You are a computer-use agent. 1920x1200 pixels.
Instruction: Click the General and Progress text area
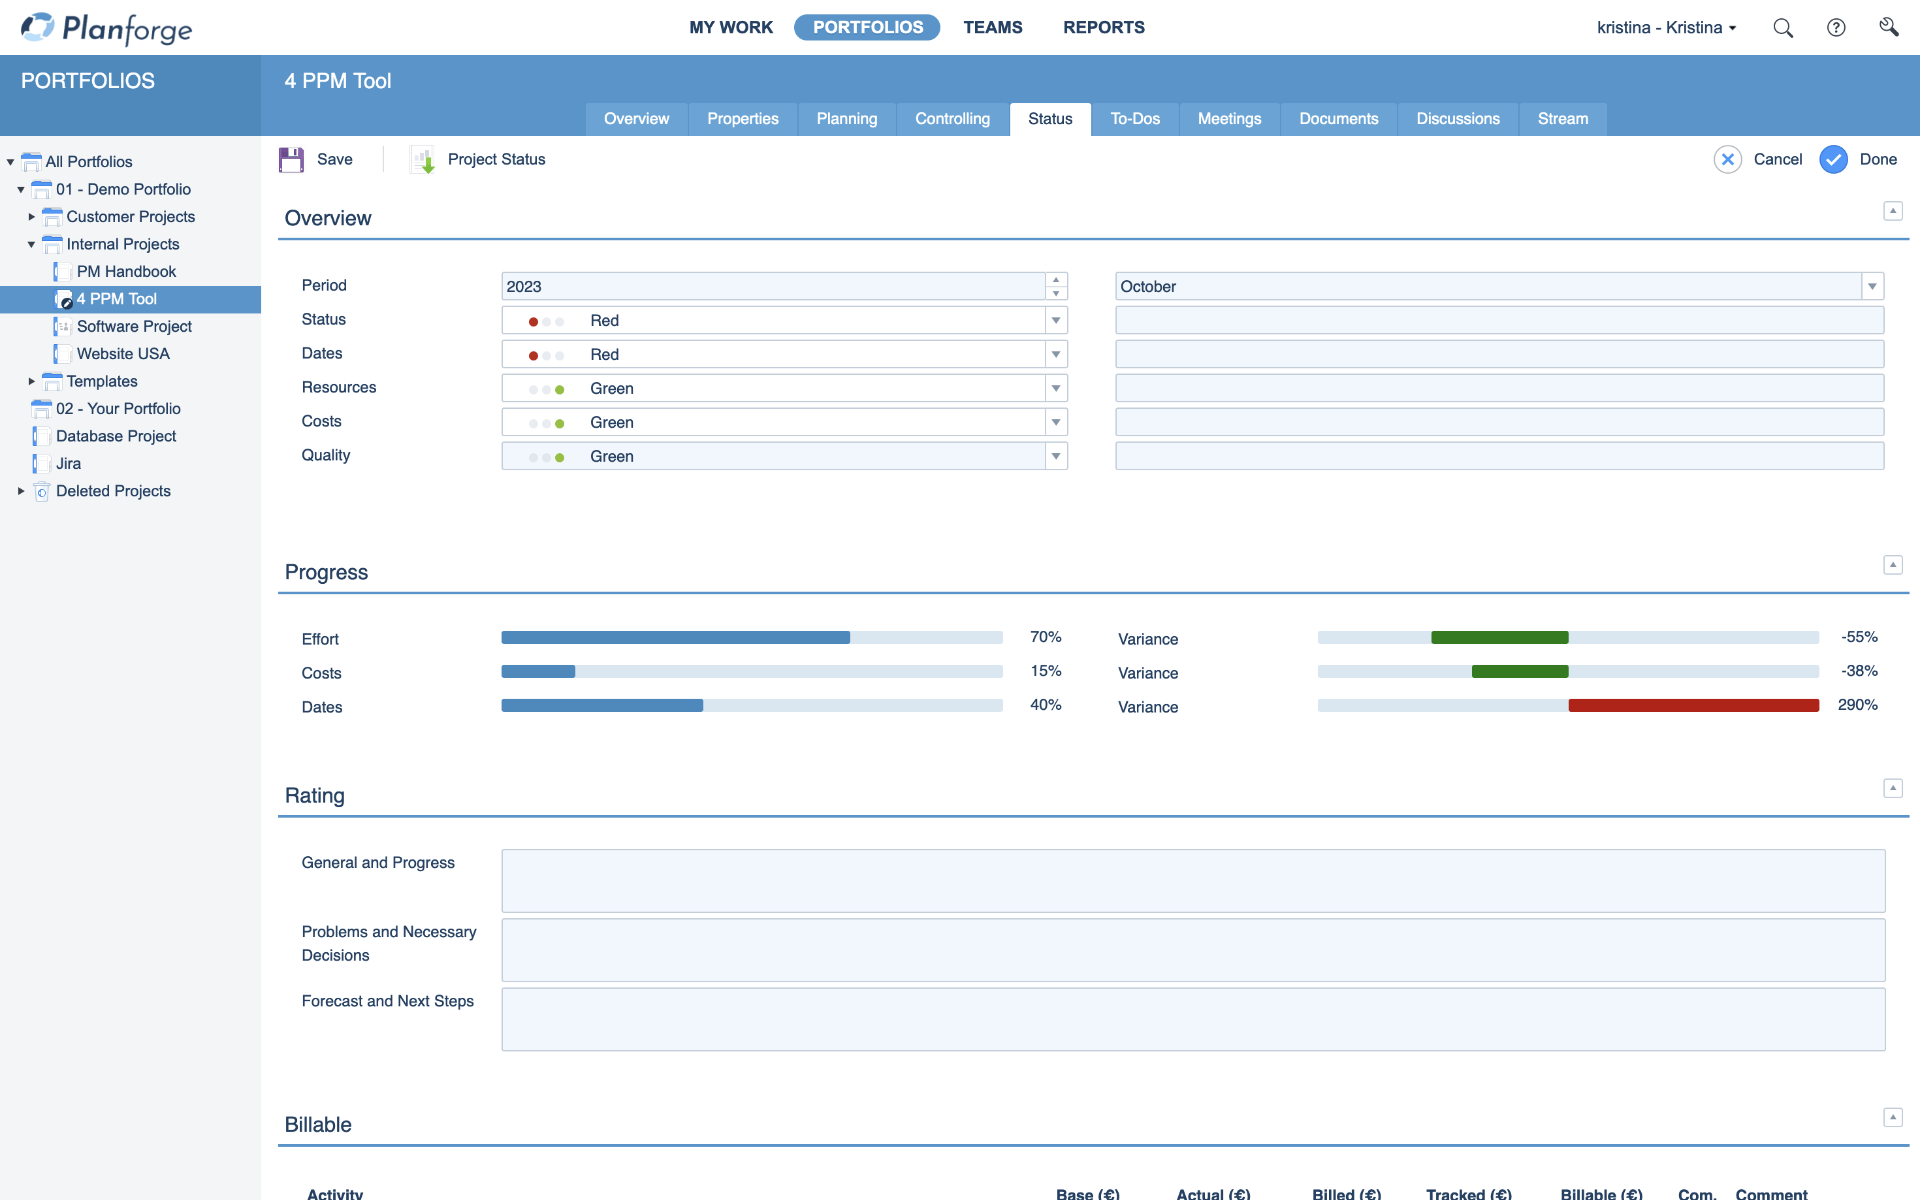[1190, 881]
